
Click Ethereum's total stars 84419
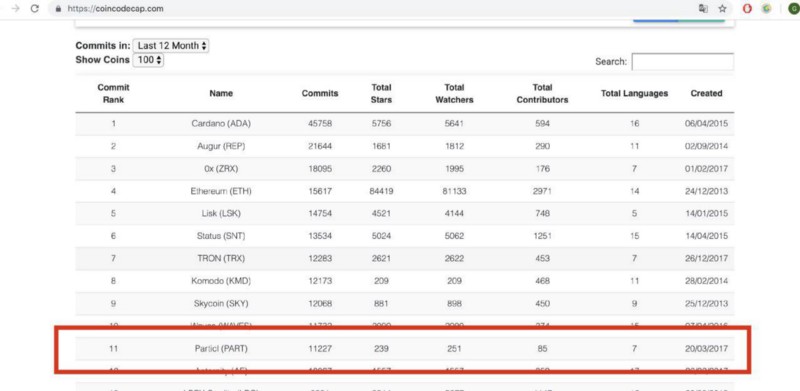pos(381,191)
